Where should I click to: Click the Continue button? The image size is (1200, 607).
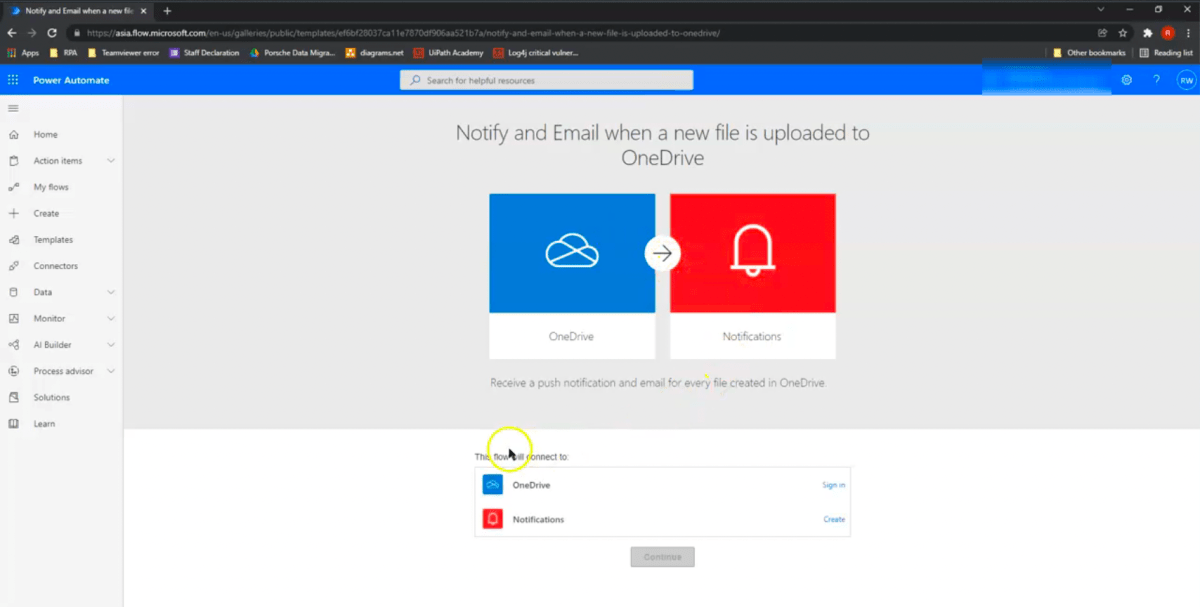662,557
